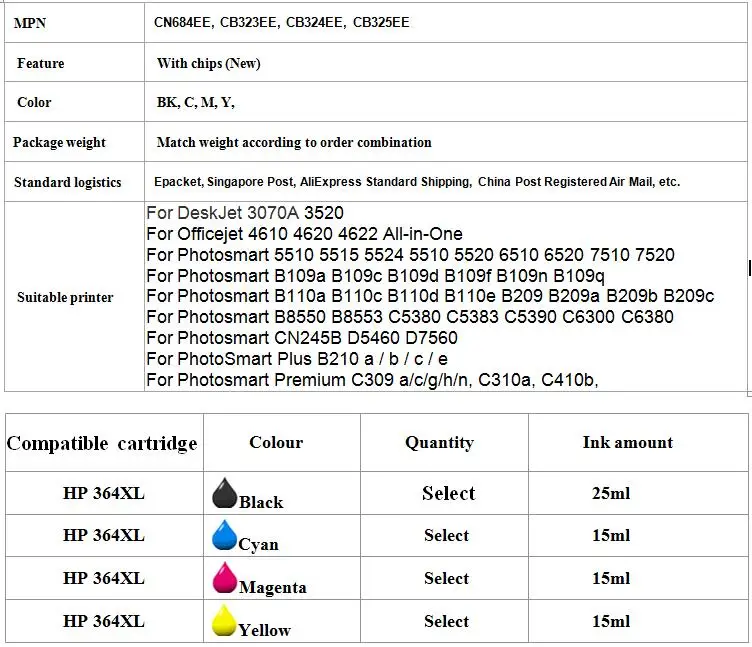Image resolution: width=752 pixels, height=647 pixels.
Task: Click the Photosmart CN245B D5460 D7560 line
Action: tap(302, 338)
